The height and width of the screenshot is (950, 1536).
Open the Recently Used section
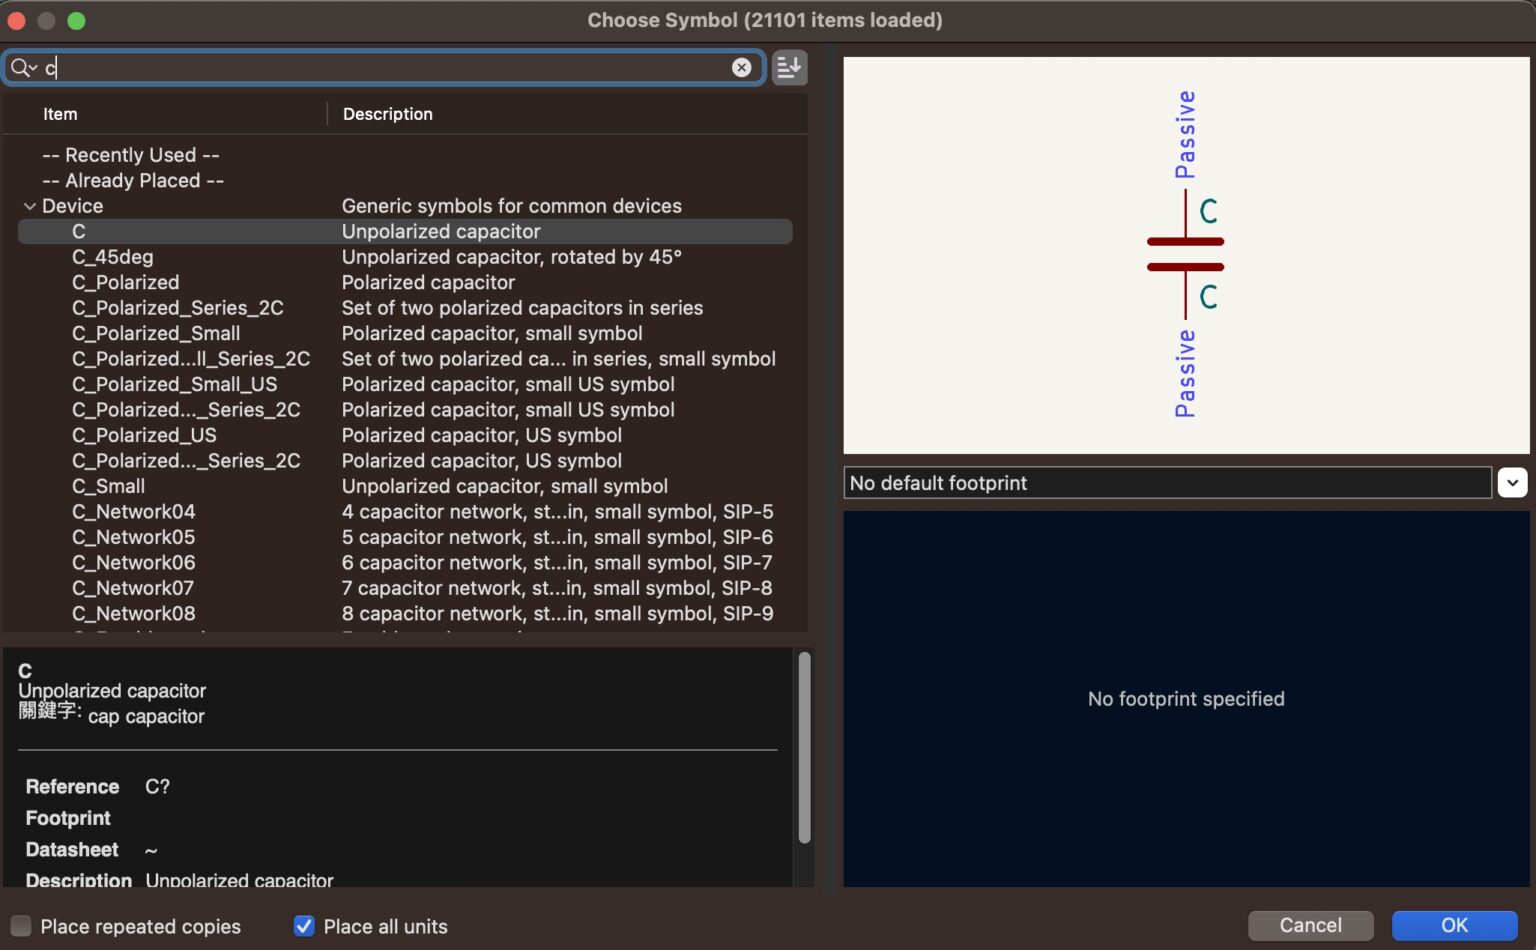pos(130,155)
